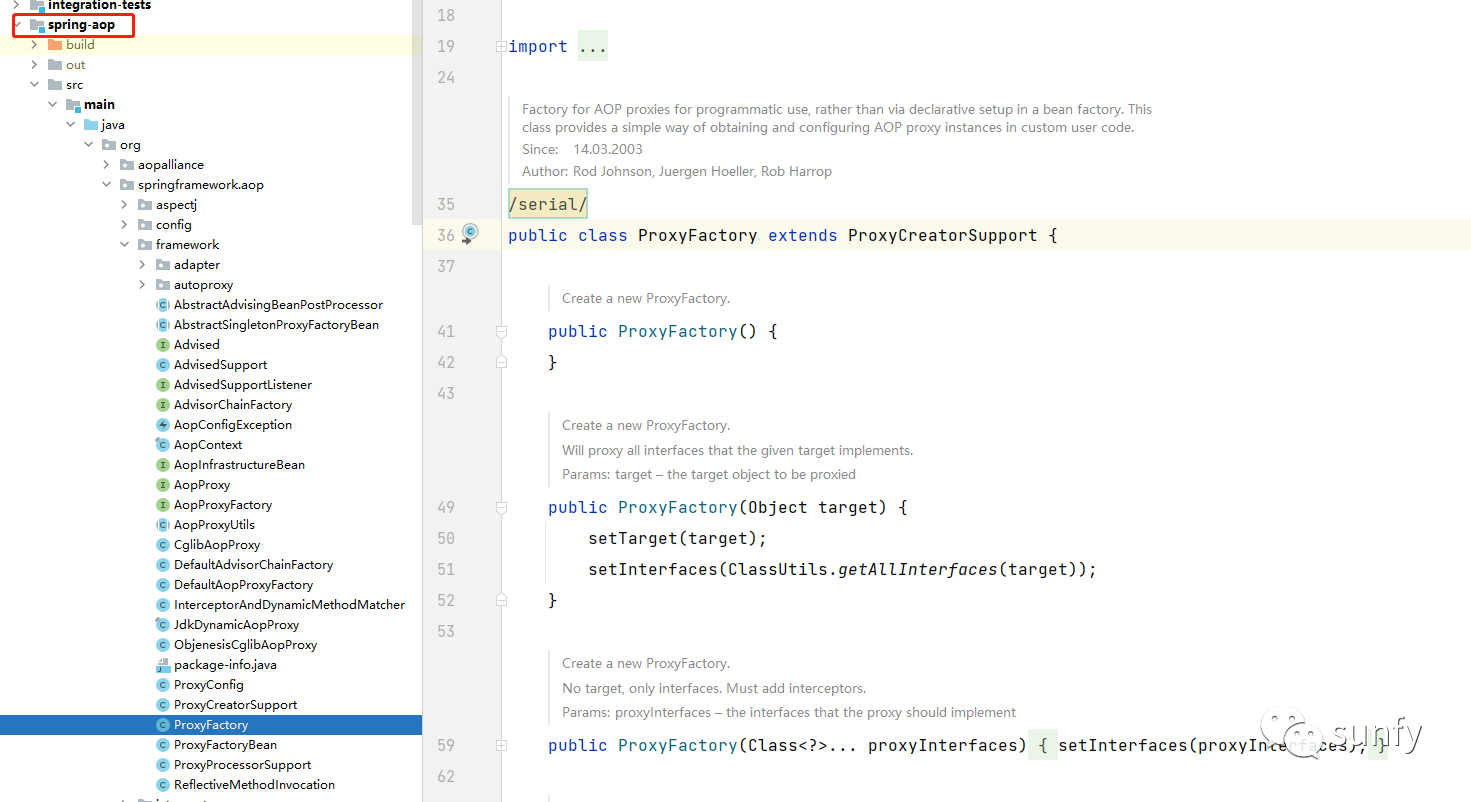Click the AopContext class icon
The width and height of the screenshot is (1471, 802).
click(163, 445)
